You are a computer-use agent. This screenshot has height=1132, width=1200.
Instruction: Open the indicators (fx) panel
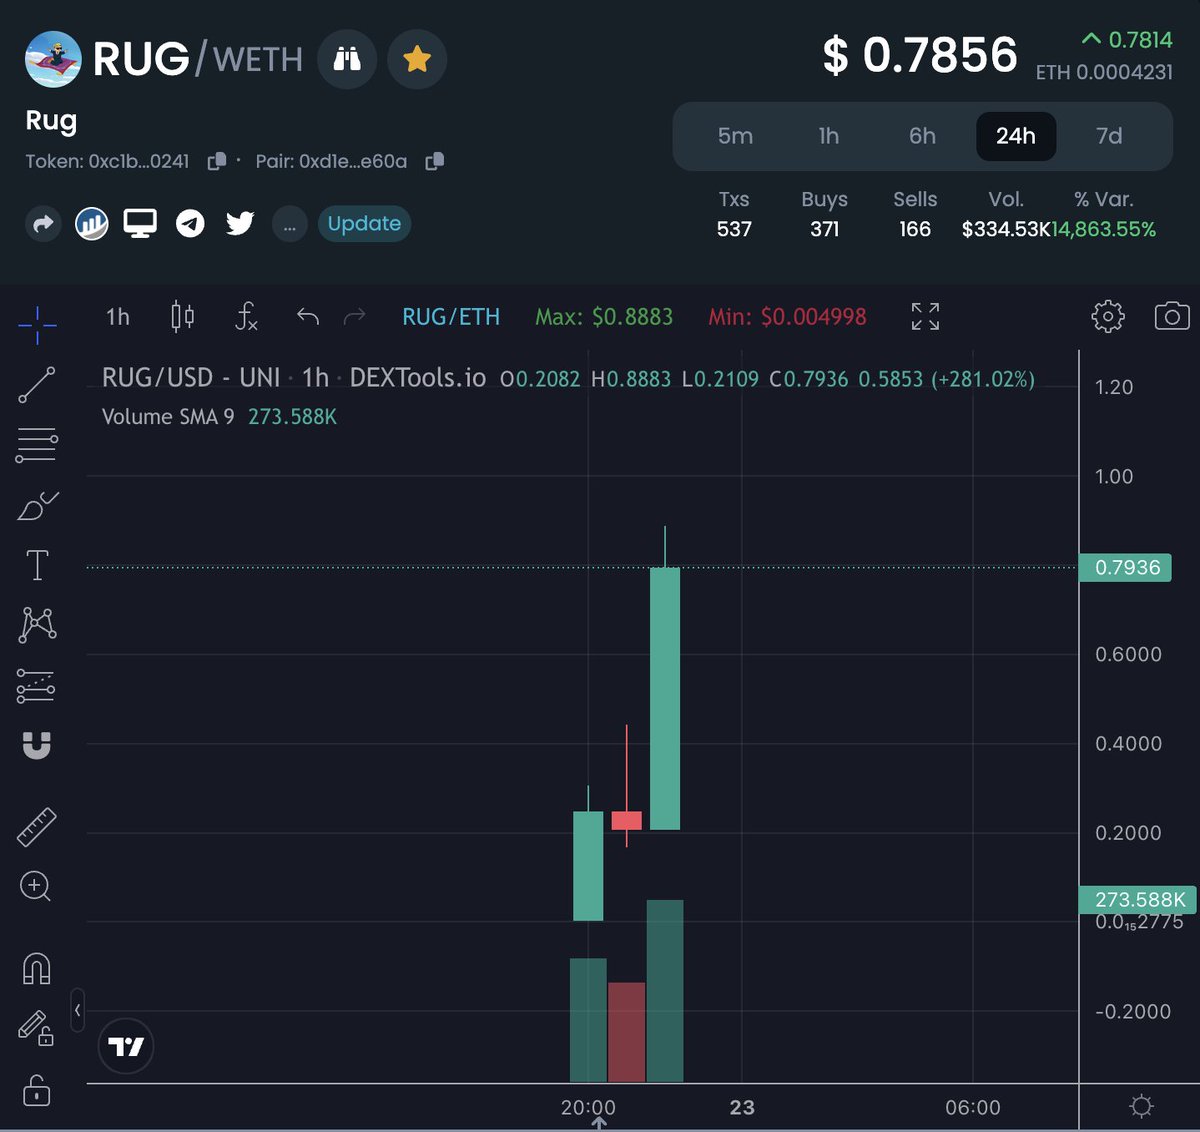click(245, 317)
